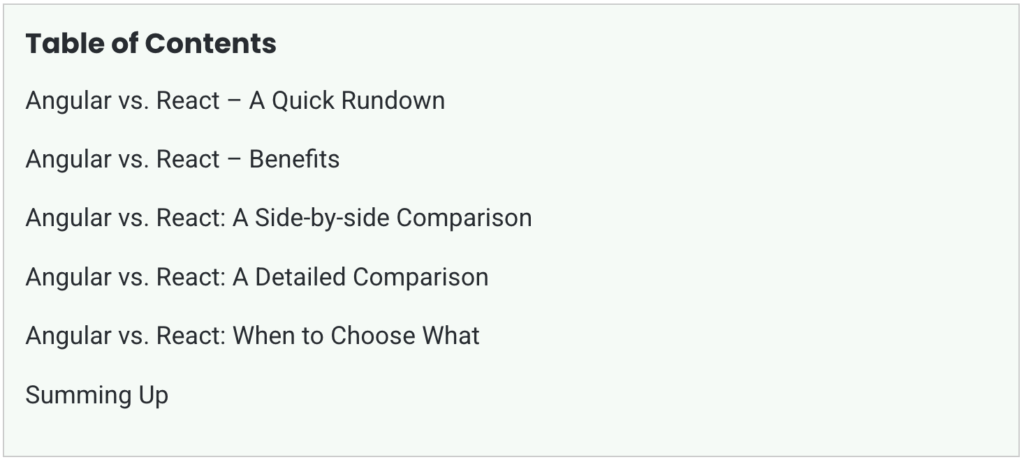Select the first table of contents entry
This screenshot has width=1024, height=462.
click(x=235, y=101)
